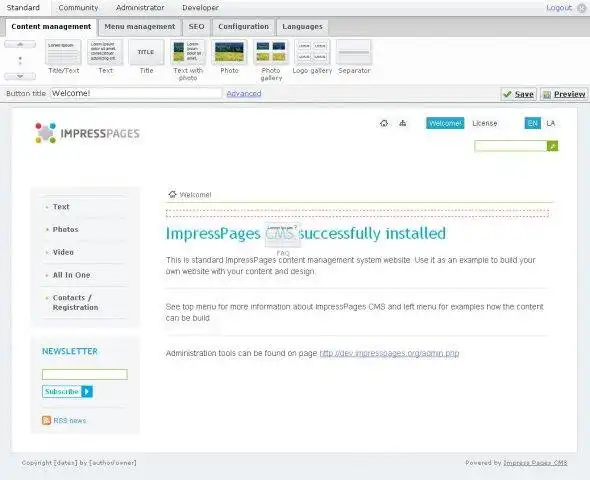Screen dimensions: 590x480
Task: Switch site language to EN
Action: click(532, 123)
